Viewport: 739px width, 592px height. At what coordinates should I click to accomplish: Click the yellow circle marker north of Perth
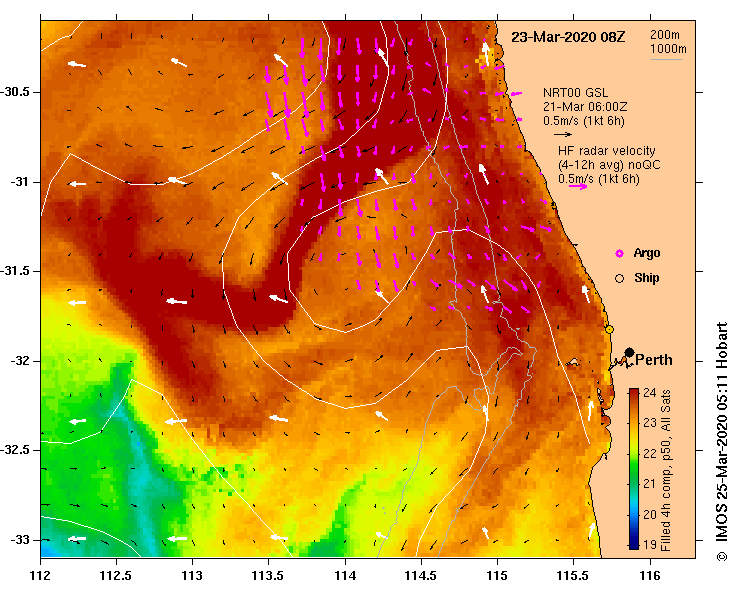point(609,329)
